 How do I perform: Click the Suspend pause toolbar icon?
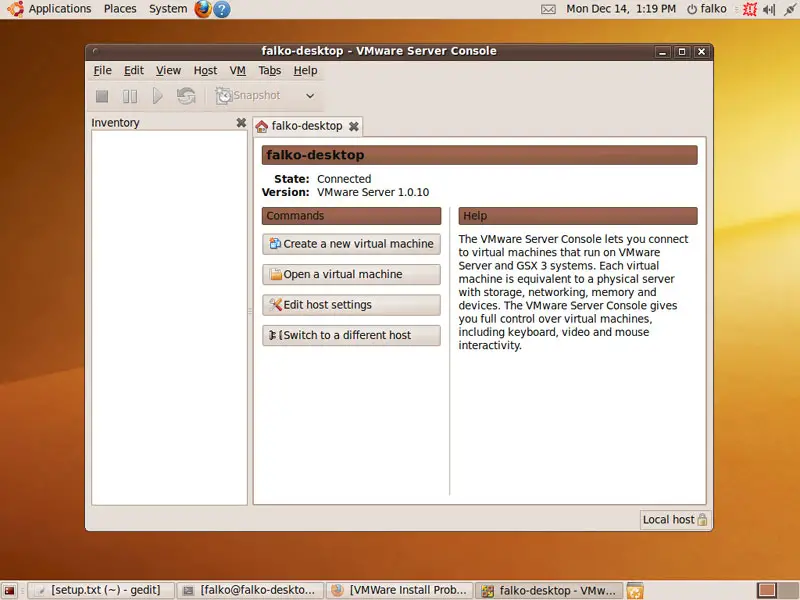click(x=130, y=96)
